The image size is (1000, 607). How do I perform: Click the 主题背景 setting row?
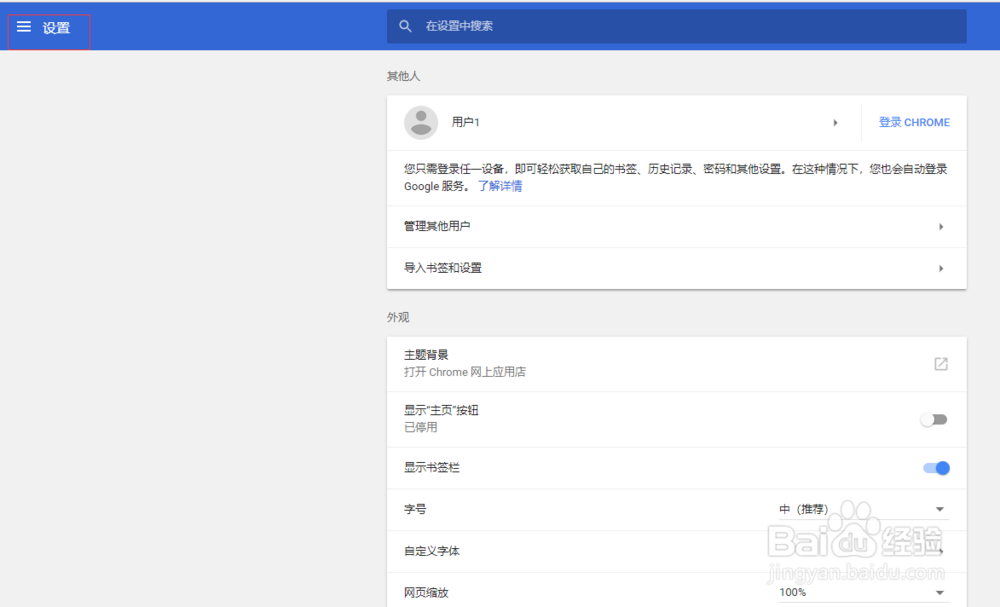(x=677, y=364)
